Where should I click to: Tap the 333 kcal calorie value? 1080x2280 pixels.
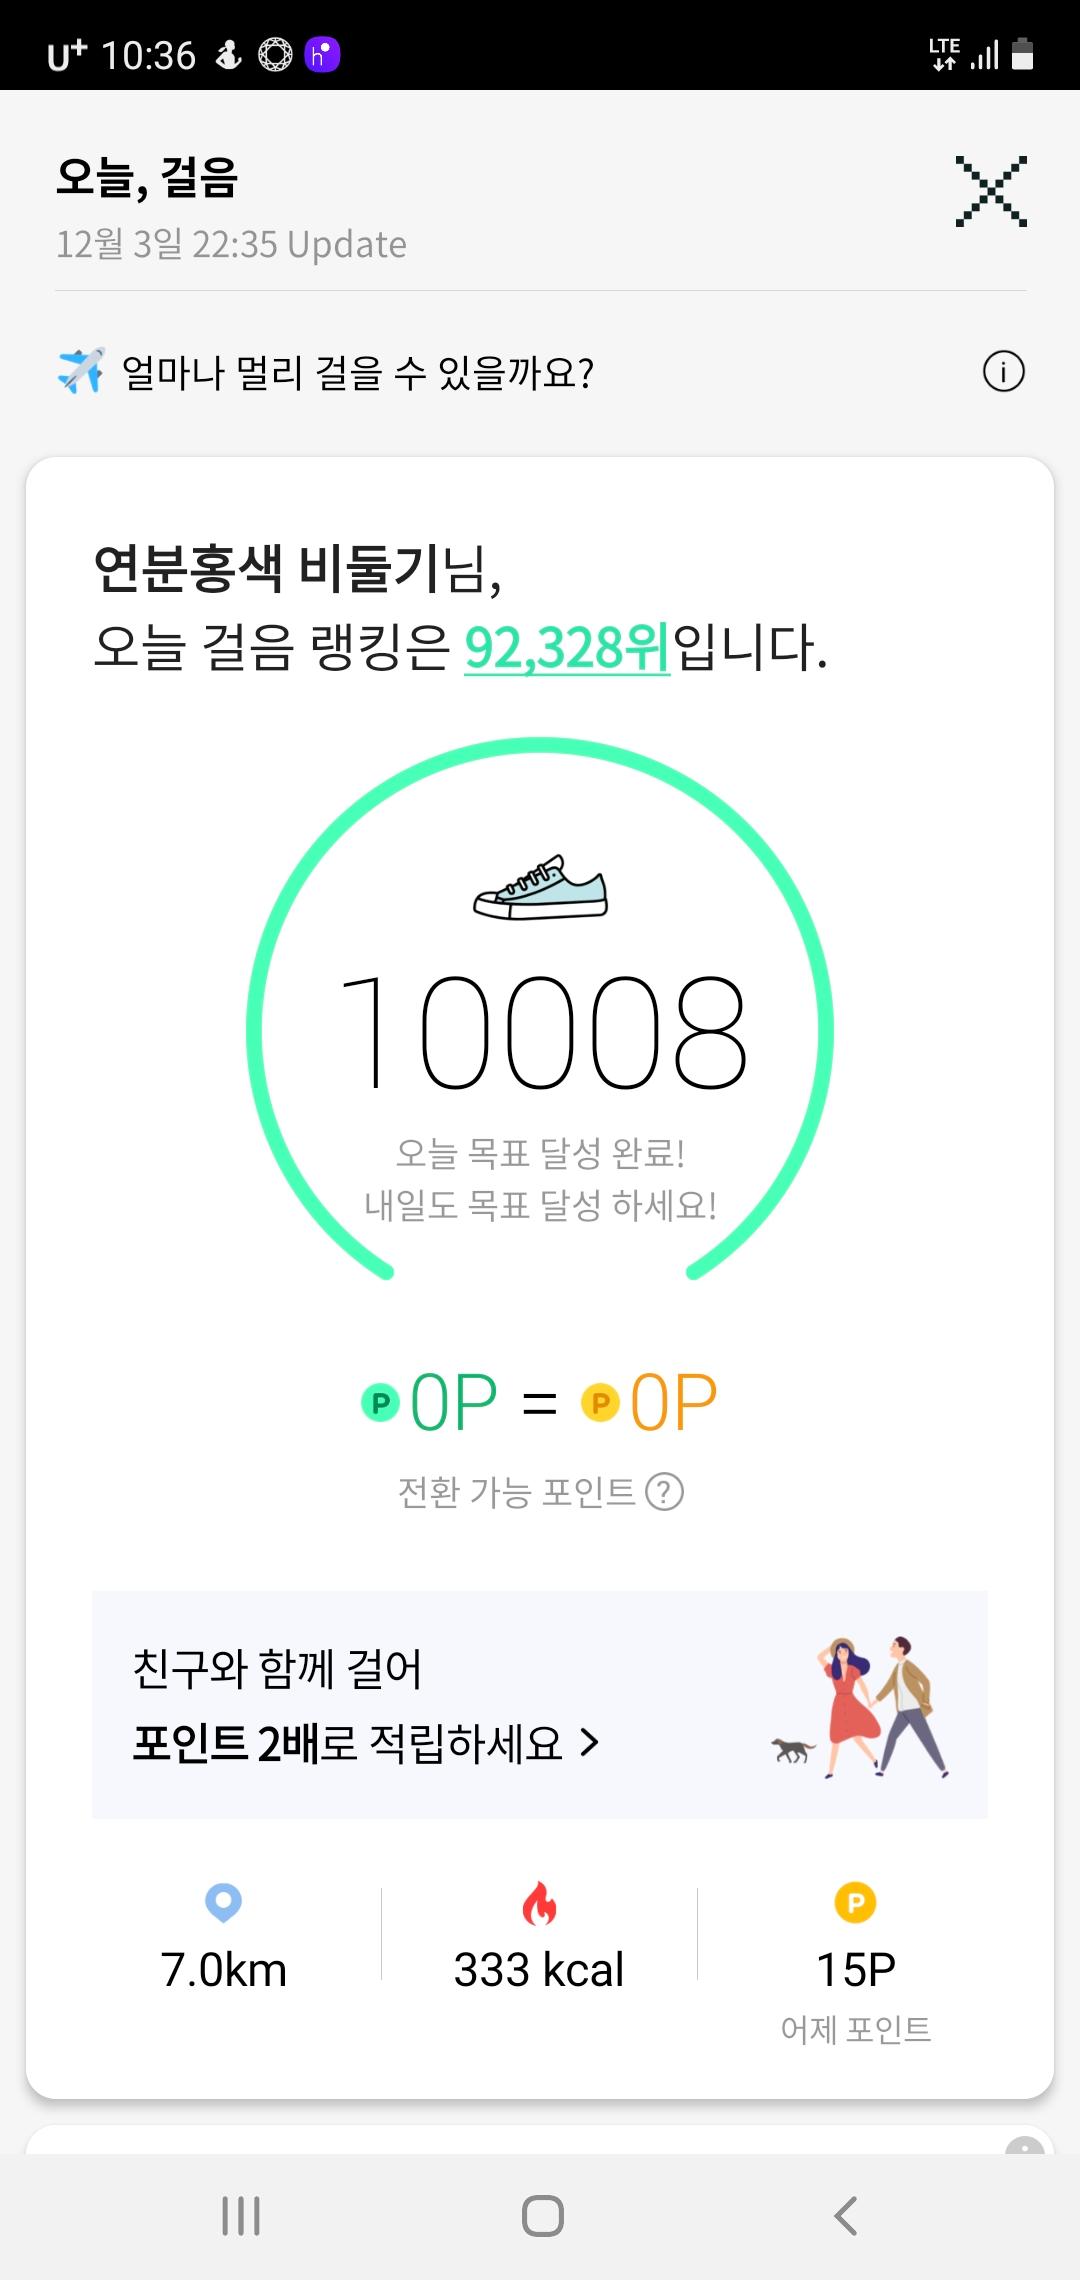point(539,1970)
